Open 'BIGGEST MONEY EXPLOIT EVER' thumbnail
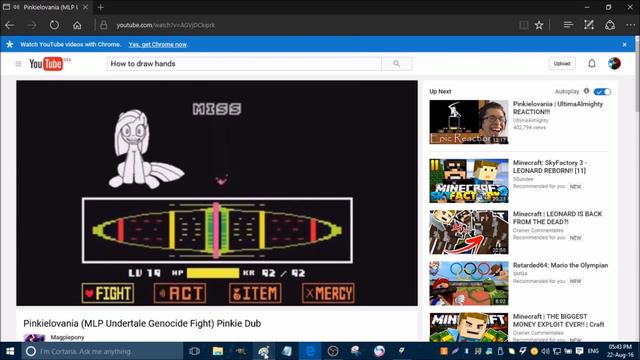 [x=469, y=327]
